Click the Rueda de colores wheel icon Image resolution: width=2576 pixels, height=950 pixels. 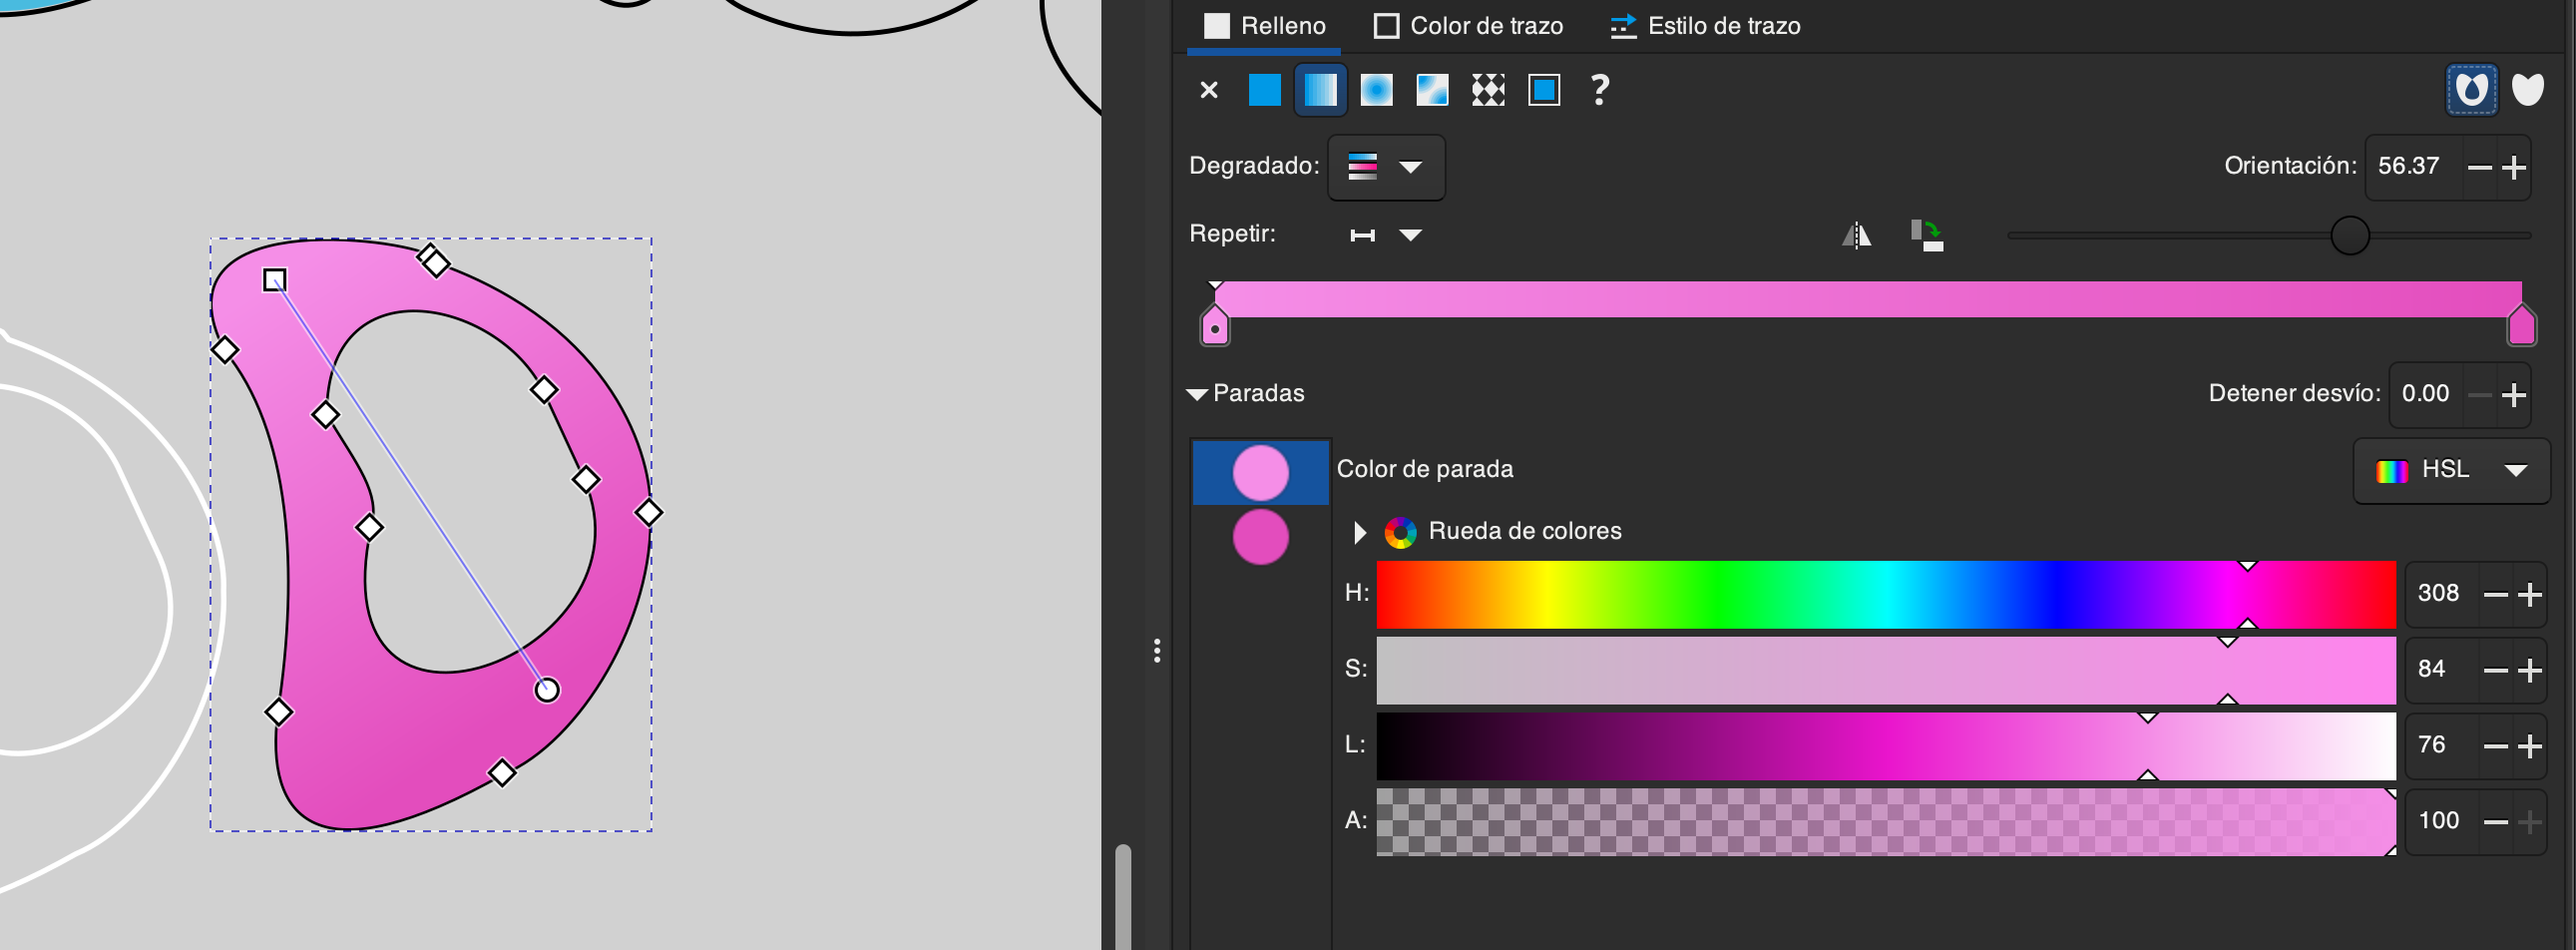click(1400, 532)
